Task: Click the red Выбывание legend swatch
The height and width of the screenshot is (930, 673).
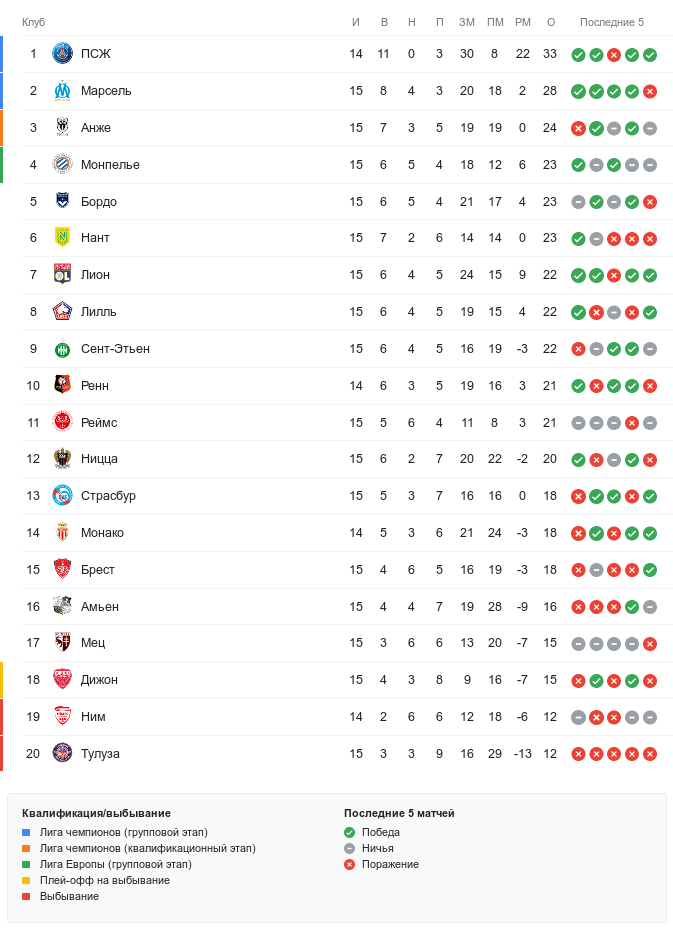Action: pos(27,896)
